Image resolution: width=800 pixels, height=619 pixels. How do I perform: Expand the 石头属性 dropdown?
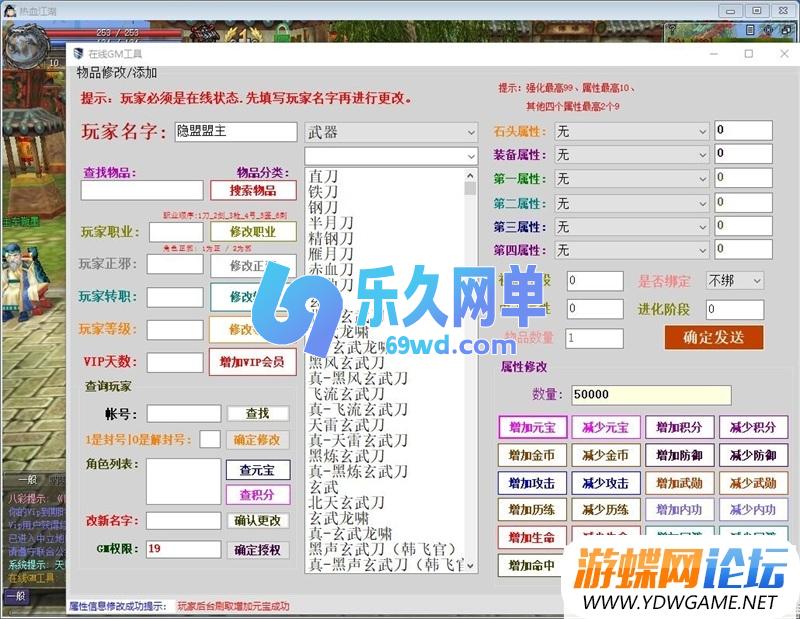coord(632,132)
